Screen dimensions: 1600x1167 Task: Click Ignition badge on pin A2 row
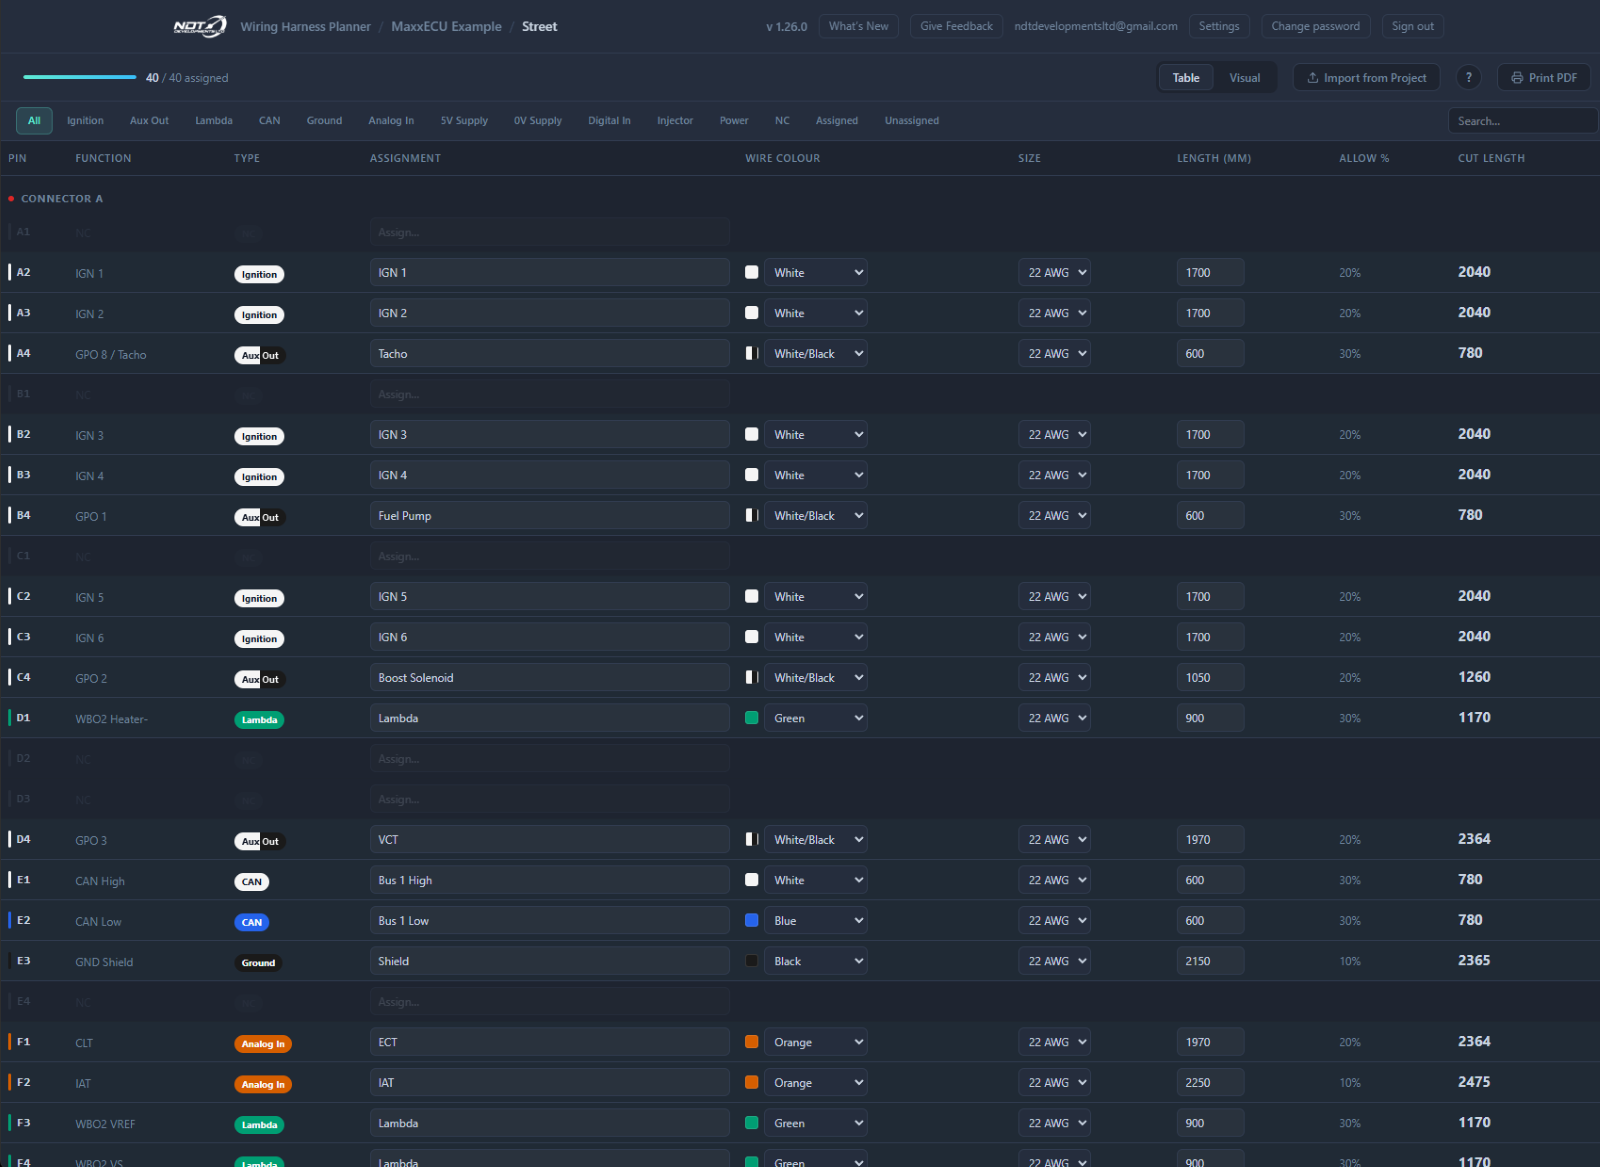coord(259,274)
